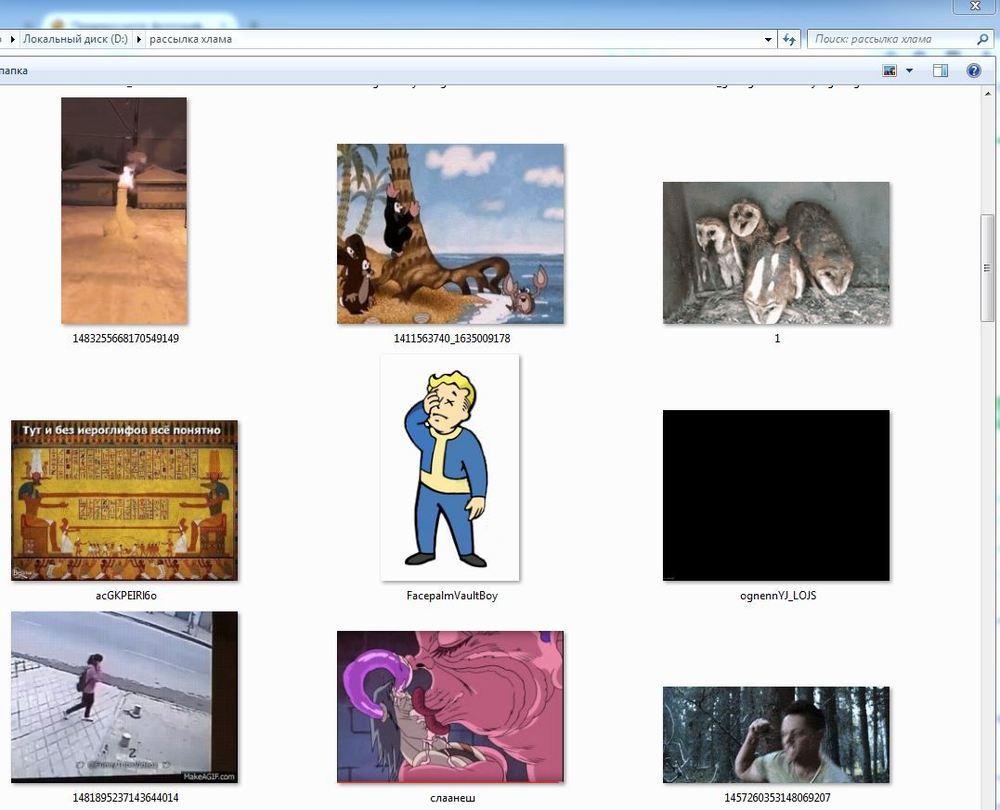Click the file name слаанеш
The height and width of the screenshot is (810, 1000).
pyautogui.click(x=452, y=798)
